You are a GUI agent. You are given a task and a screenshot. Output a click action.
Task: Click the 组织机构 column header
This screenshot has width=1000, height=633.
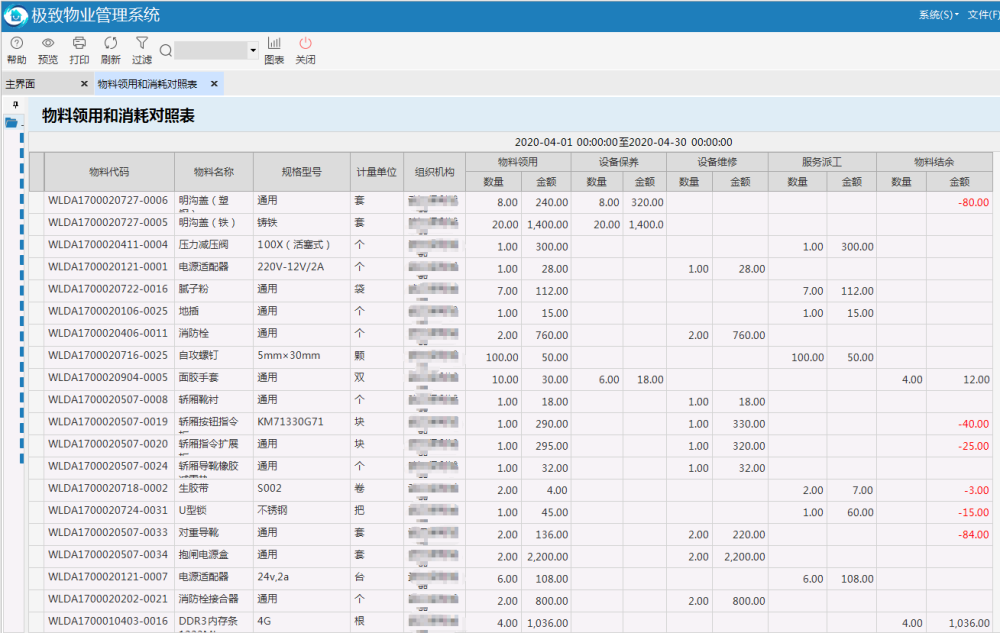pyautogui.click(x=434, y=172)
